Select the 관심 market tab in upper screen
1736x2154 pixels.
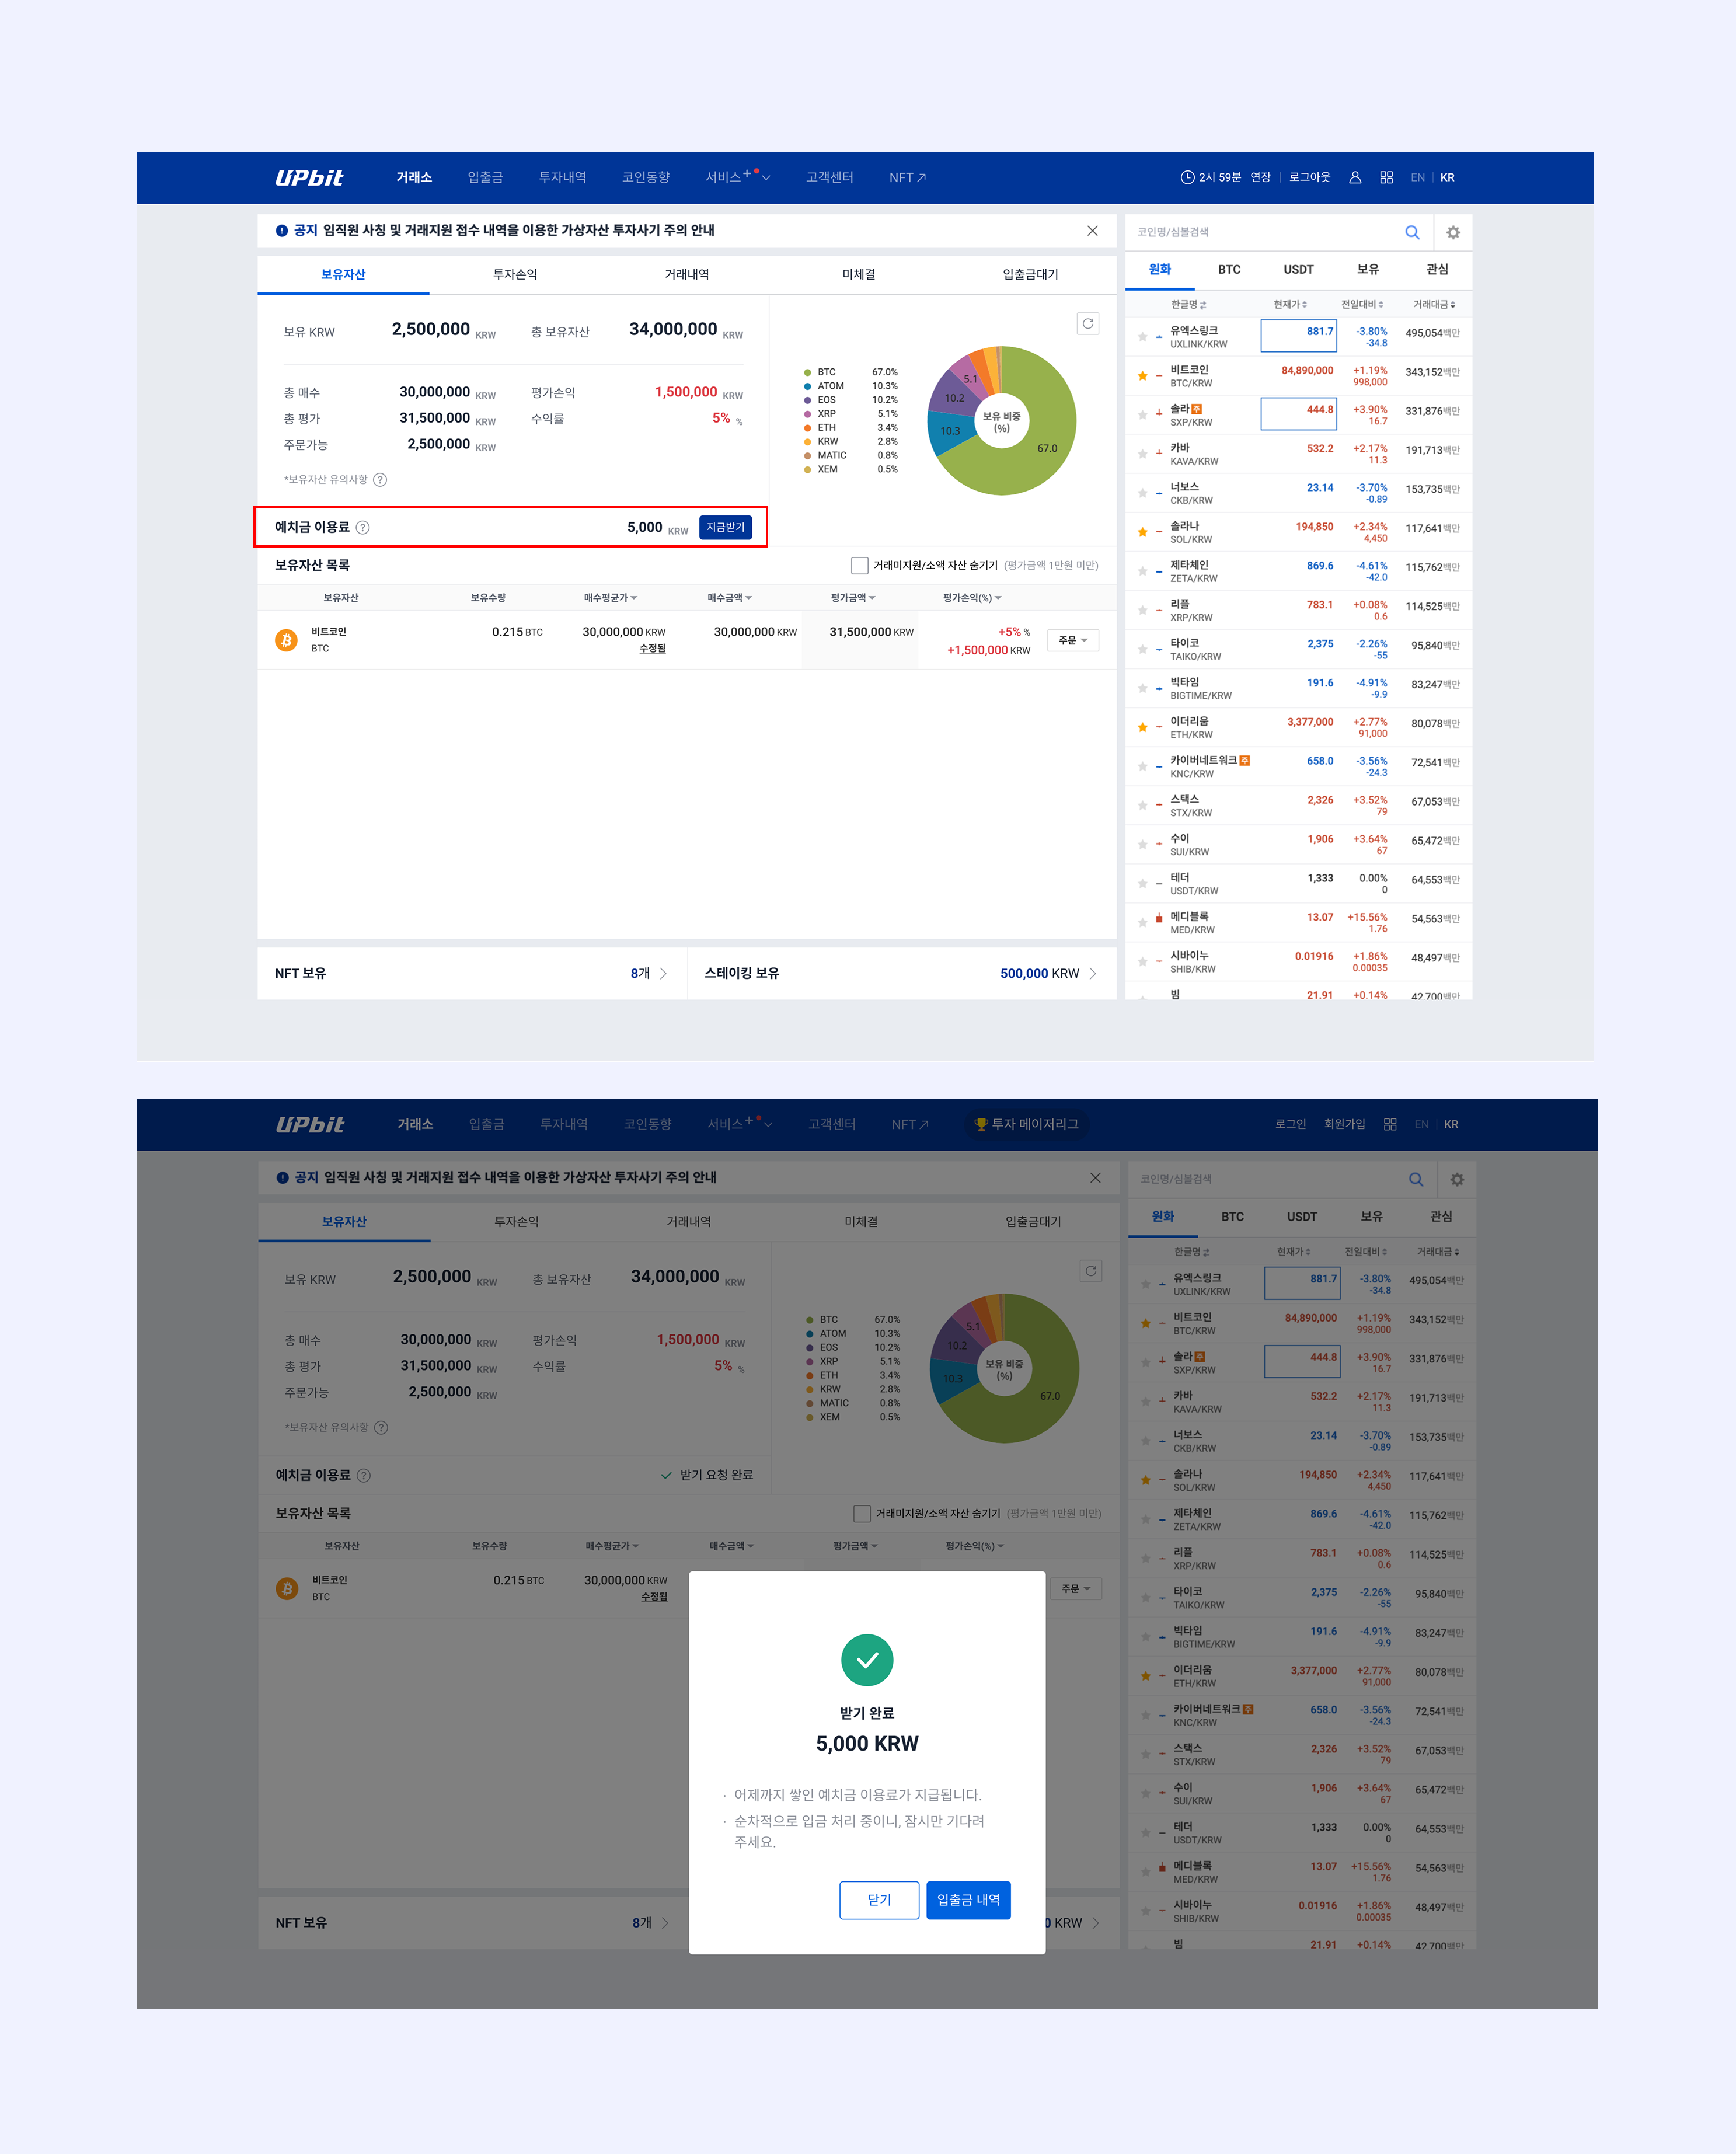coord(1437,269)
